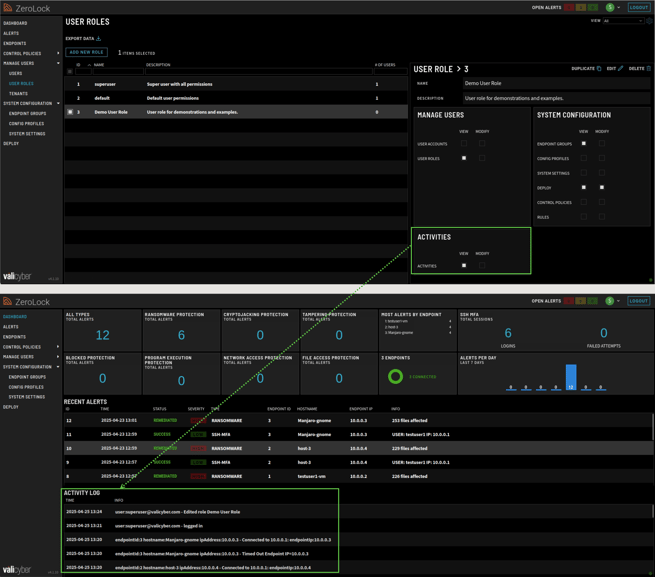Collapse System Configuration in Dashboard sidebar
Screen dimensions: 655x577
58,367
